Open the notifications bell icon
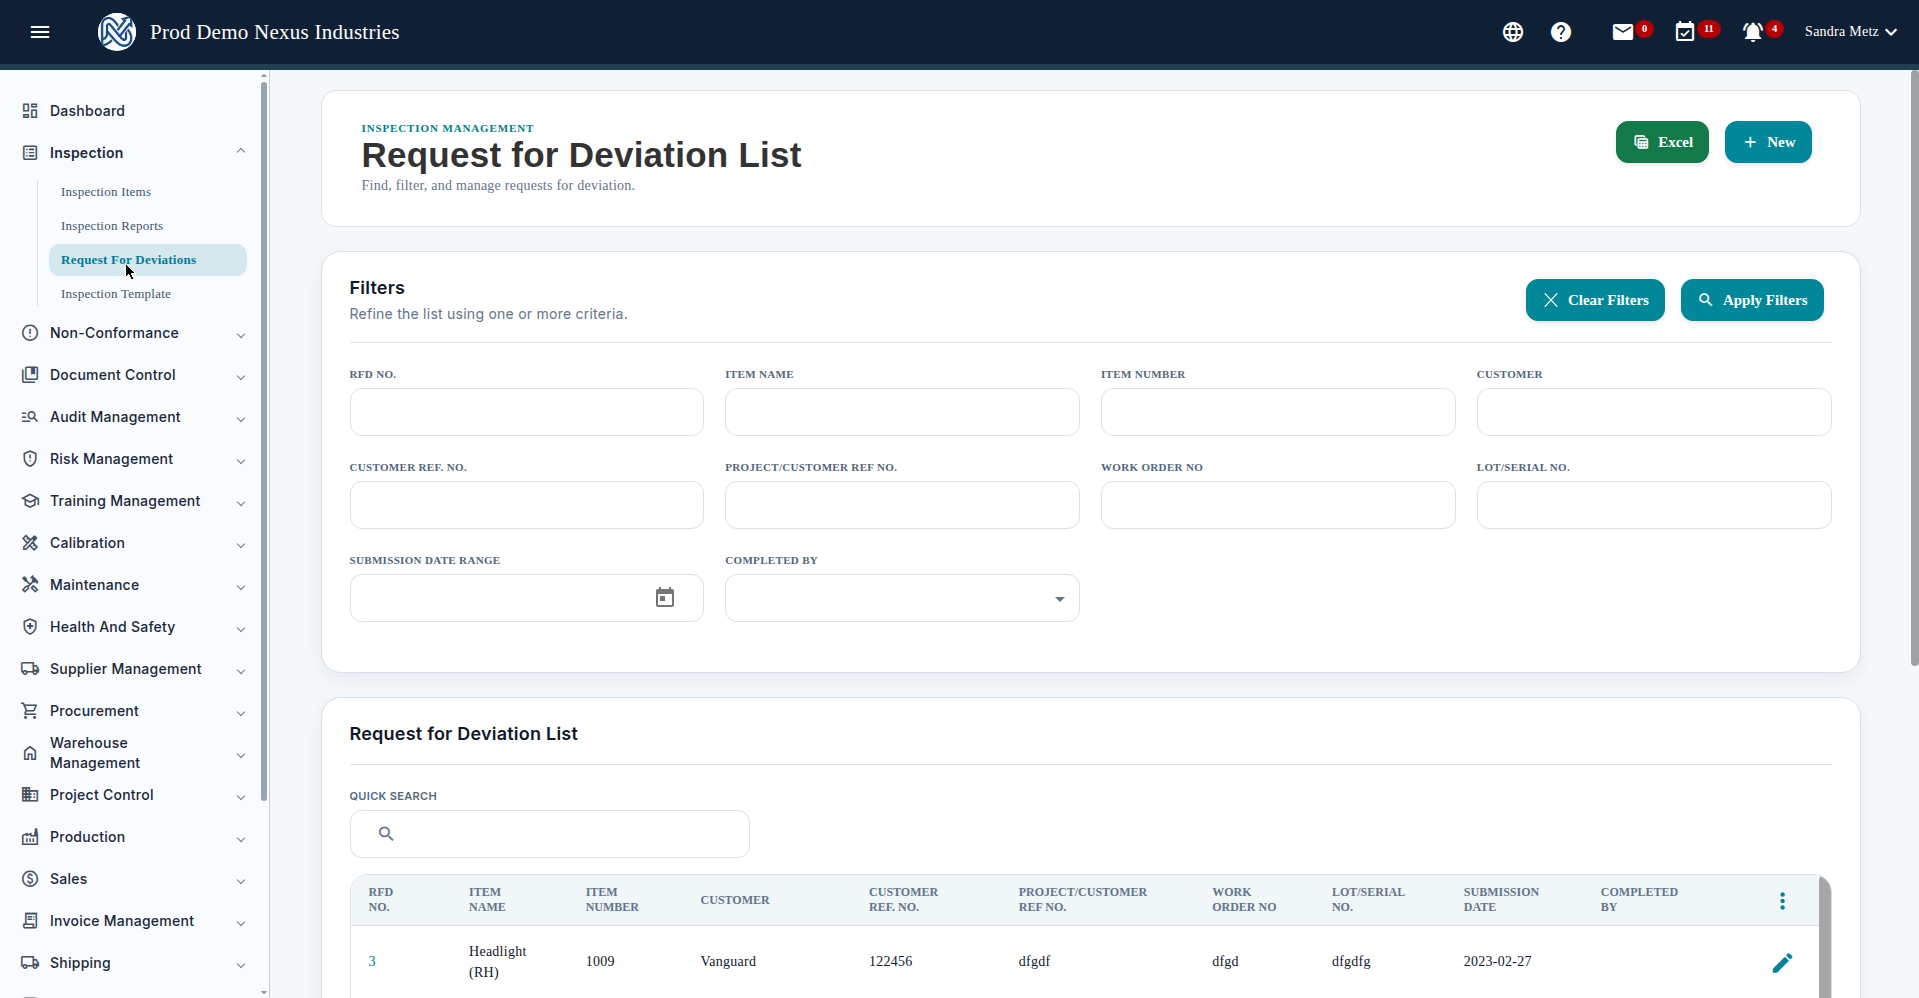The width and height of the screenshot is (1919, 998). click(1752, 32)
